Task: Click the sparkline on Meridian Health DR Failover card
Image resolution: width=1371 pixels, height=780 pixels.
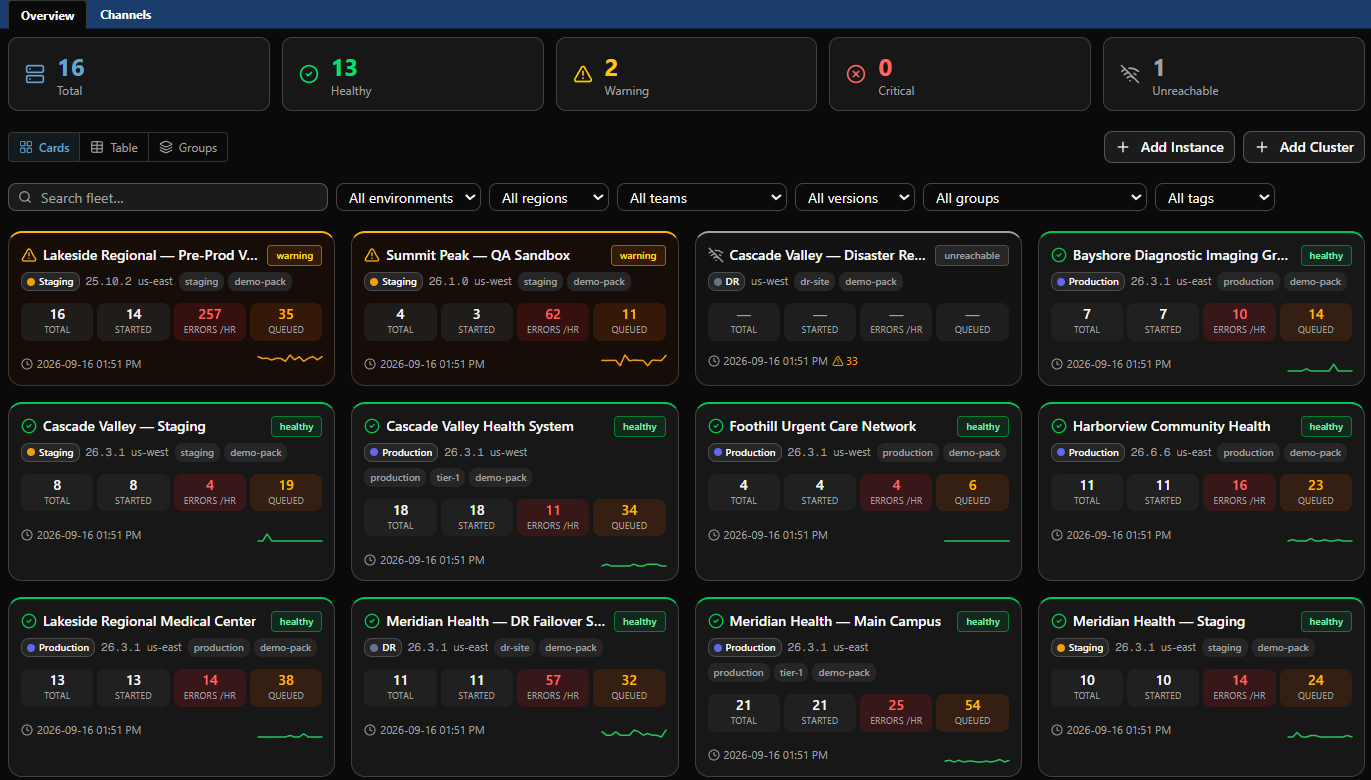Action: [633, 733]
